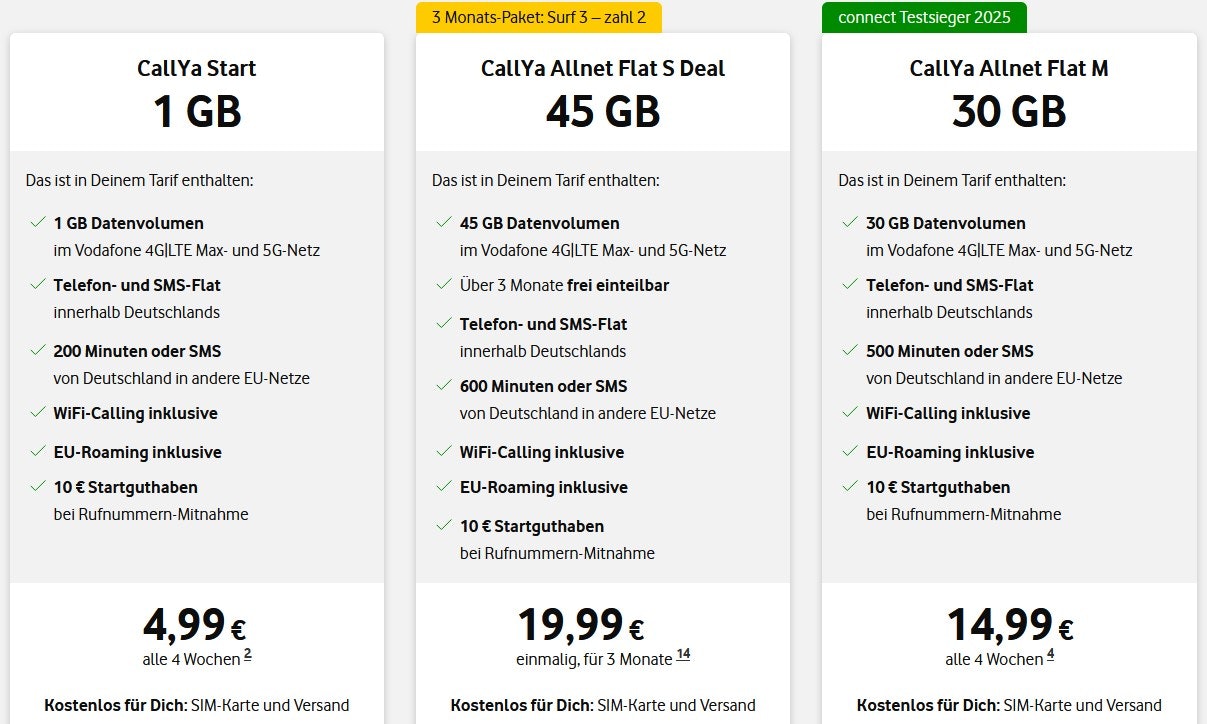Click checkmark beside 500 Minuten oder SMS
The width and height of the screenshot is (1207, 724).
click(x=850, y=350)
